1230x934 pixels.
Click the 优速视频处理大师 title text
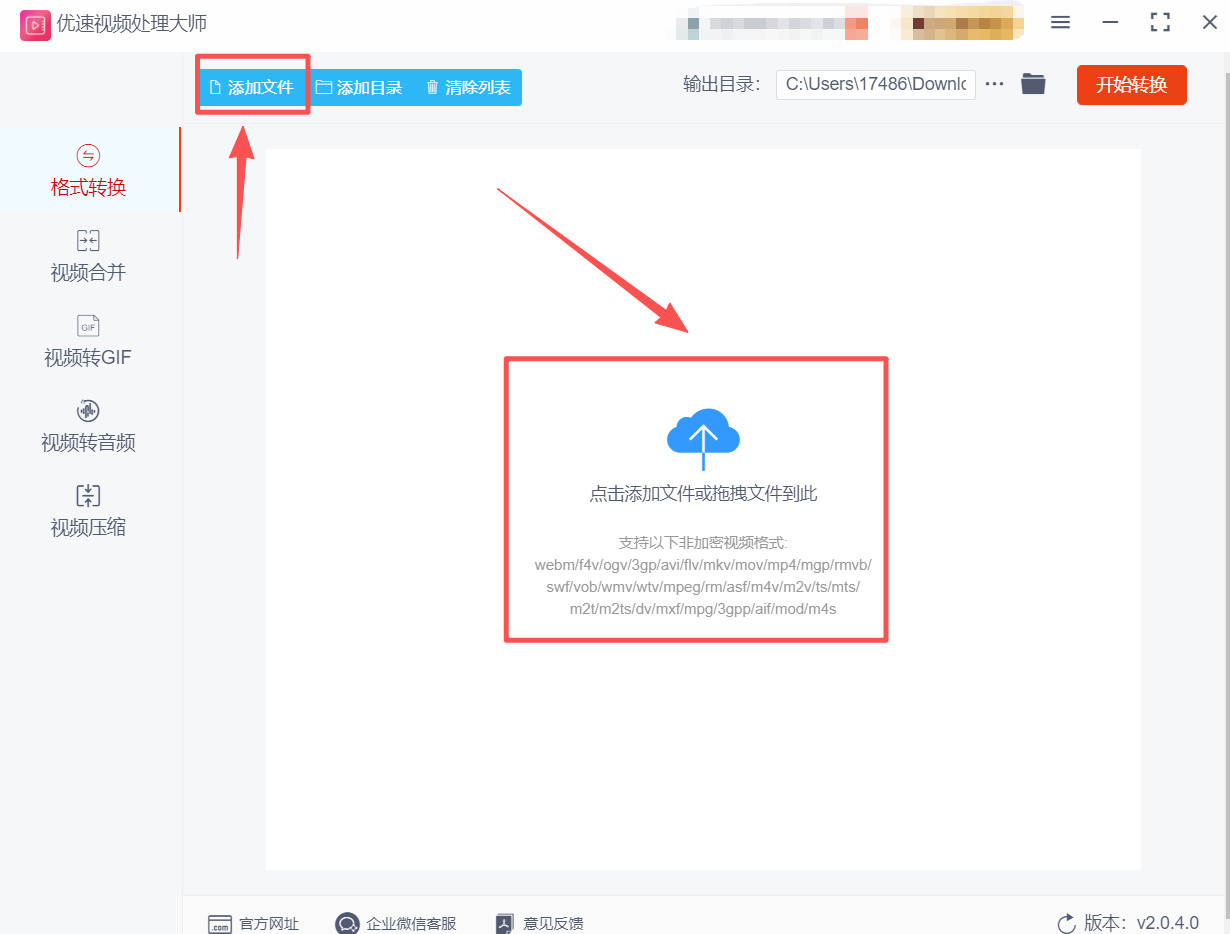click(132, 24)
